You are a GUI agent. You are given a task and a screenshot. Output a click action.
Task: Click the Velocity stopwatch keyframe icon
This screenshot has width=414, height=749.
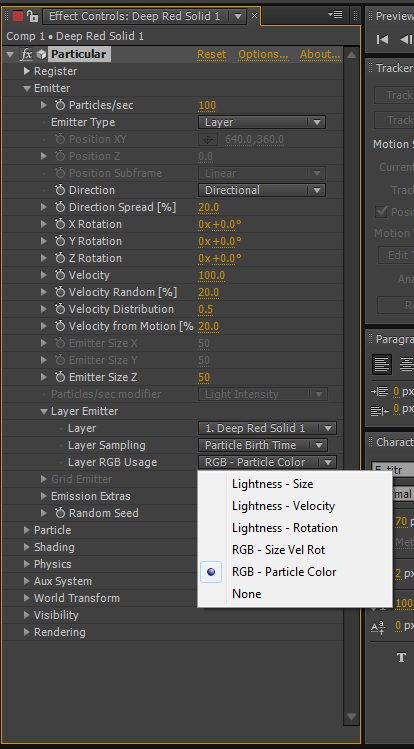[x=60, y=275]
